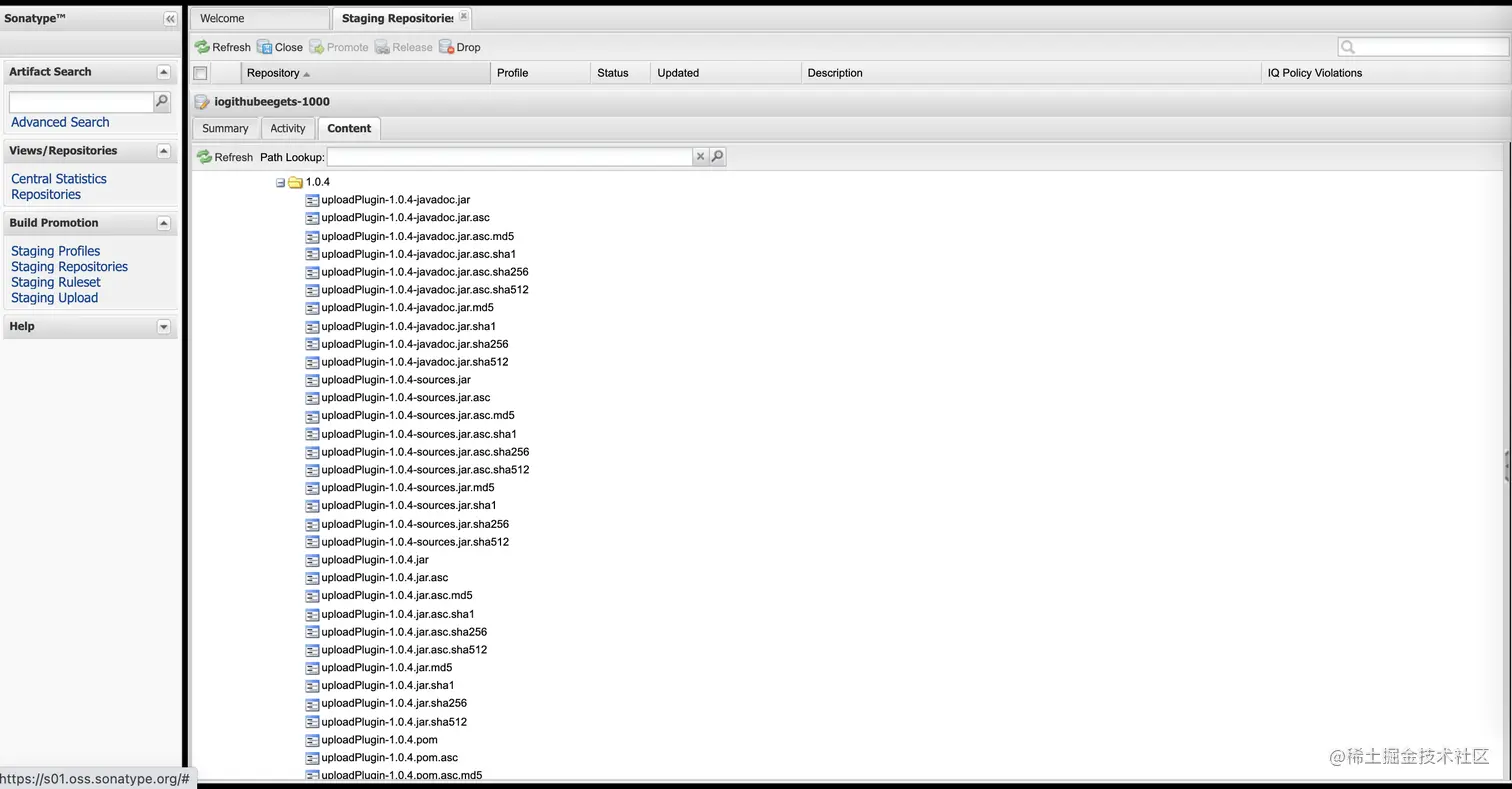Click the Profile column header

pos(540,73)
